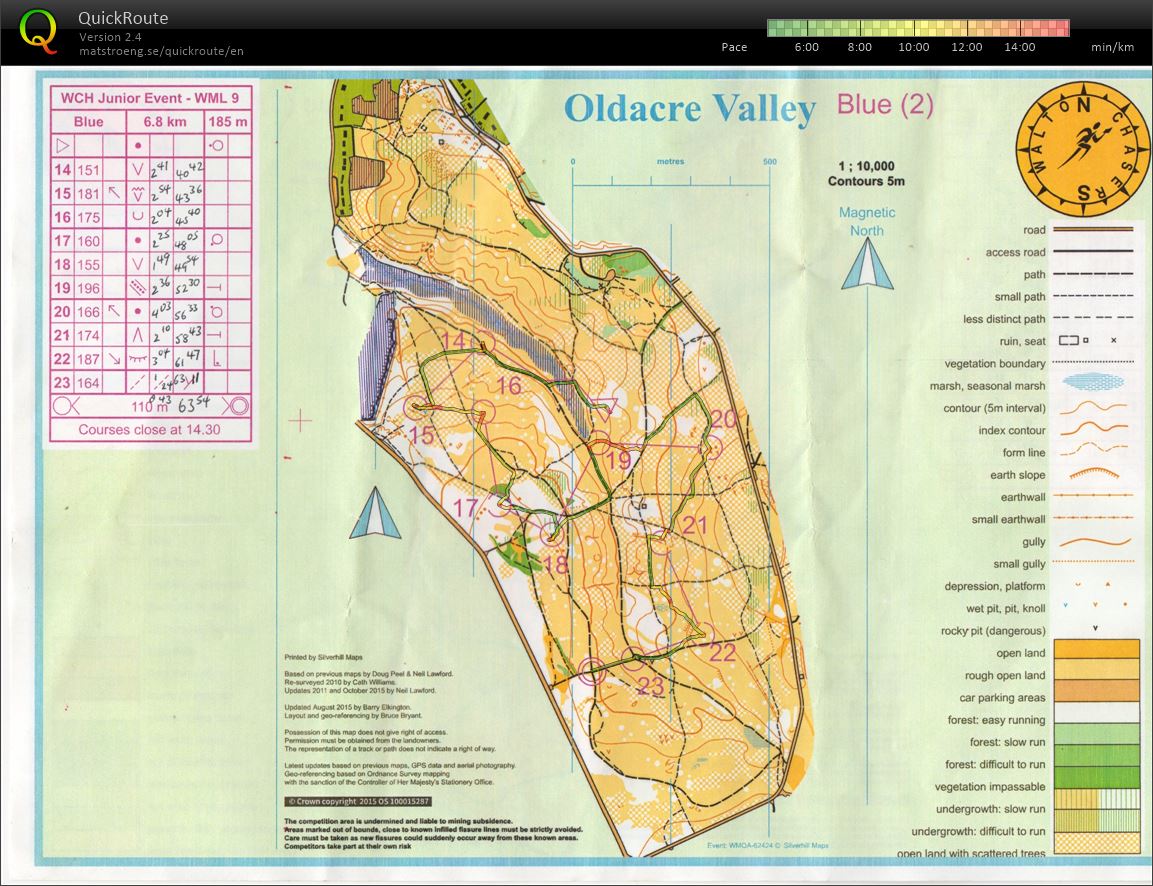Click the open land legend swatch
This screenshot has width=1153, height=886.
pyautogui.click(x=1096, y=649)
